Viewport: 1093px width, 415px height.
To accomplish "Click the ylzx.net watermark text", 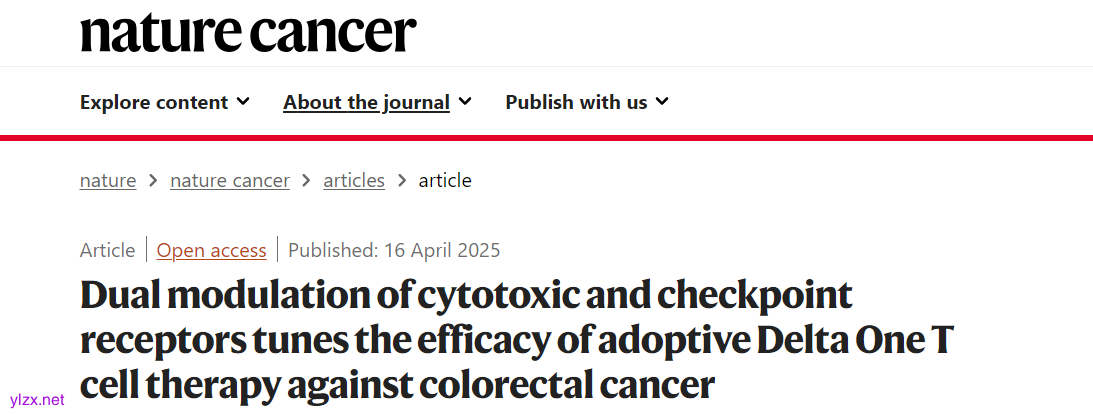I will tap(36, 400).
